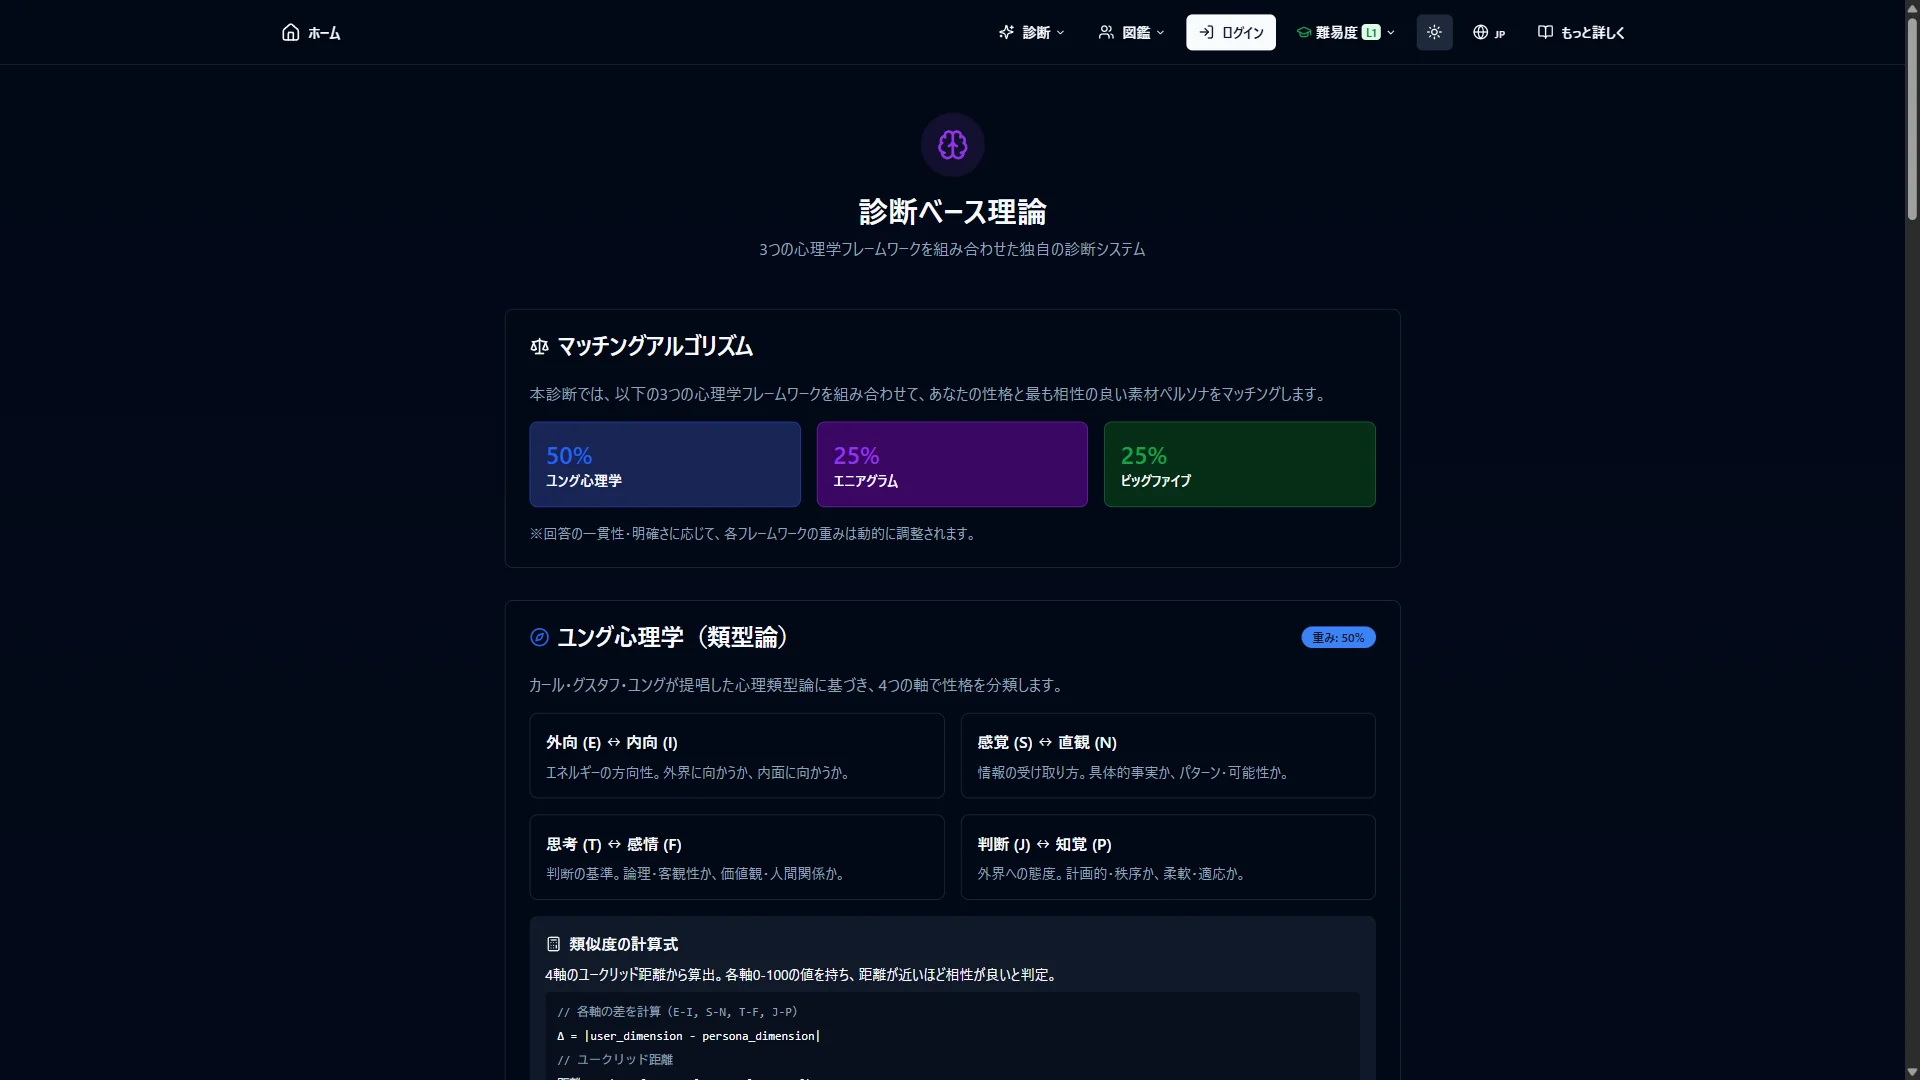Click the blue 50% ユング心理学 card
This screenshot has width=1920, height=1080.
pyautogui.click(x=665, y=464)
